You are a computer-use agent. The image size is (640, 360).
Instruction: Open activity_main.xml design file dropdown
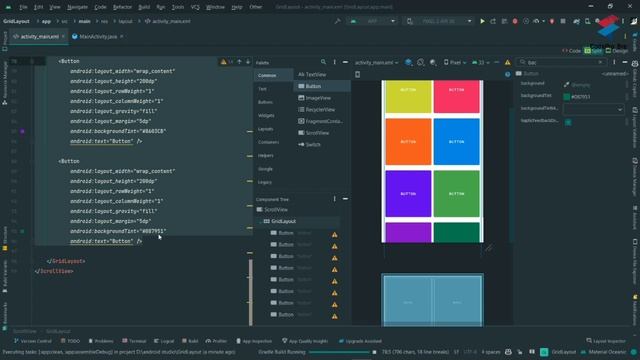pos(376,62)
